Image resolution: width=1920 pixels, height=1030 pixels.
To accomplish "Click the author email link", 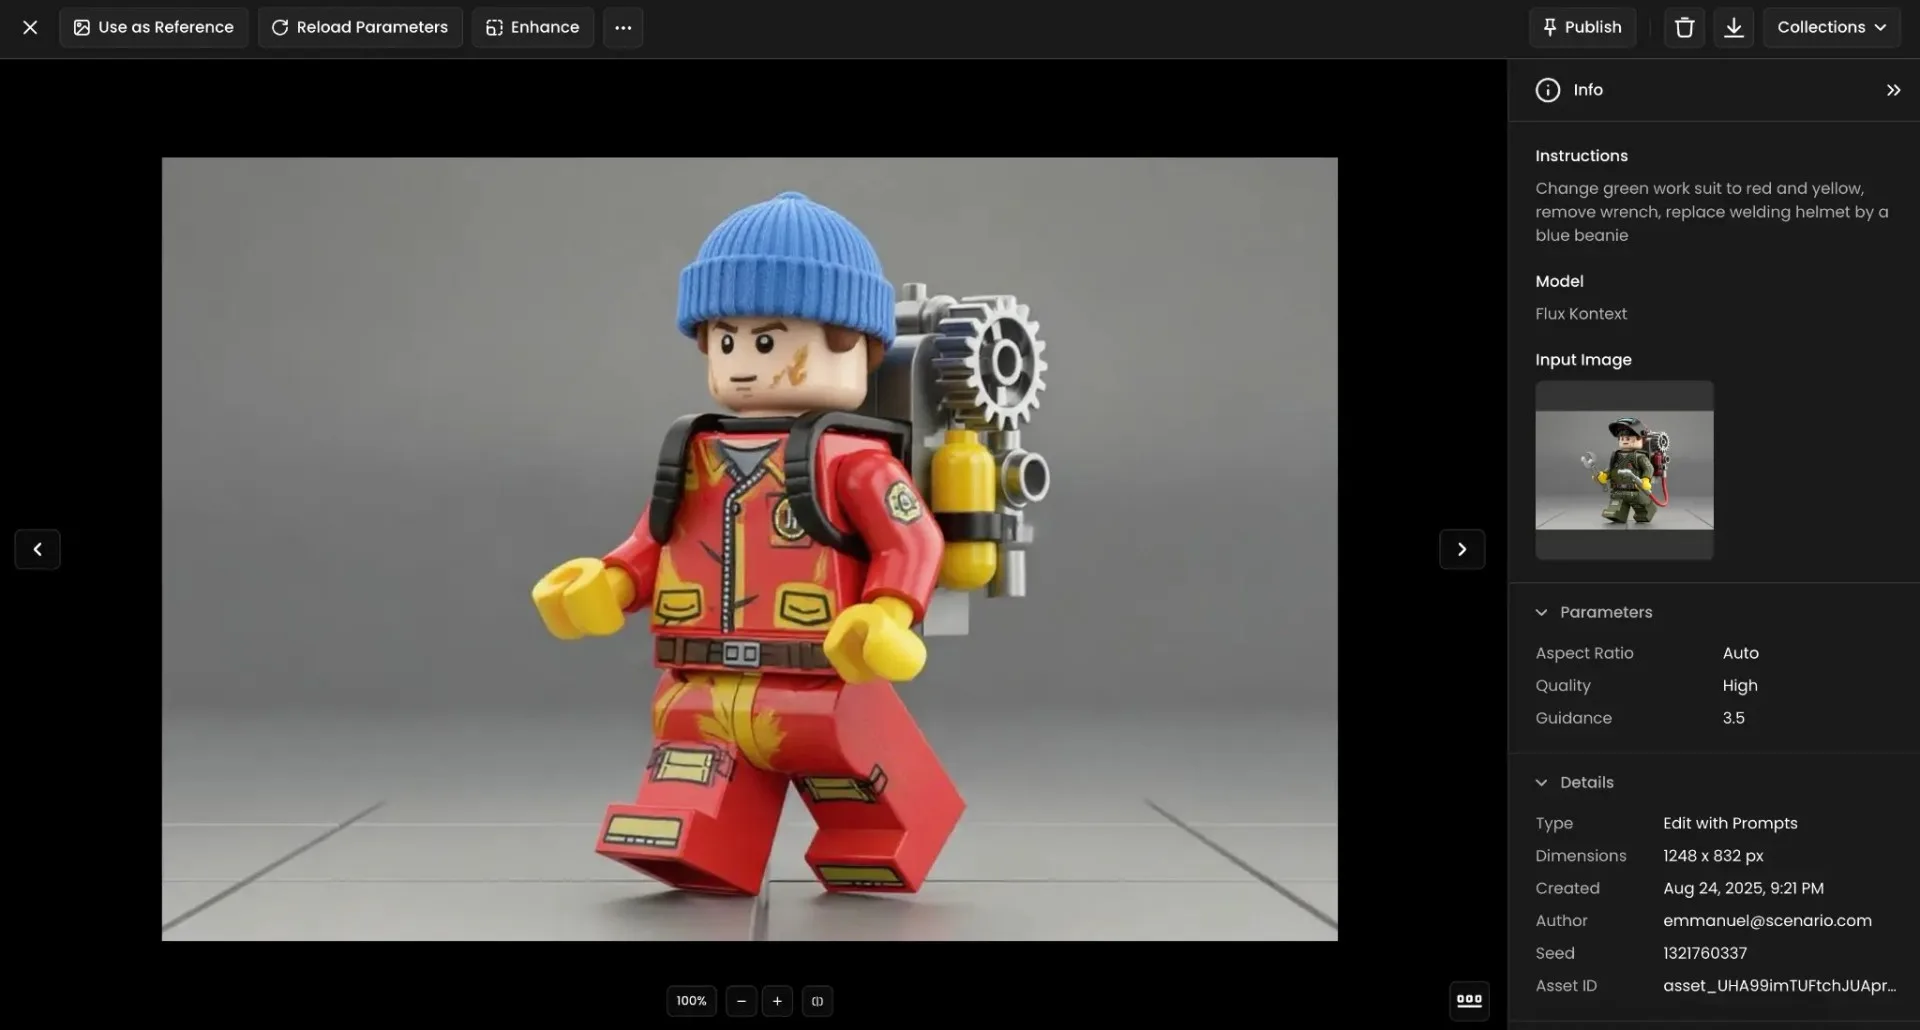I will (x=1766, y=920).
